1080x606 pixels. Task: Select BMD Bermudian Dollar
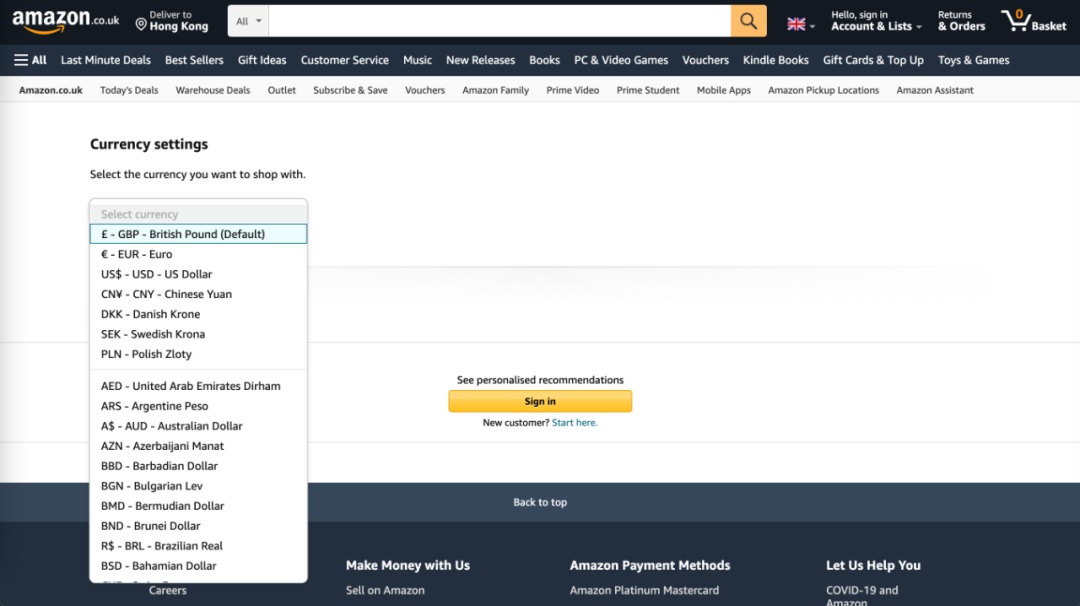tap(198, 505)
